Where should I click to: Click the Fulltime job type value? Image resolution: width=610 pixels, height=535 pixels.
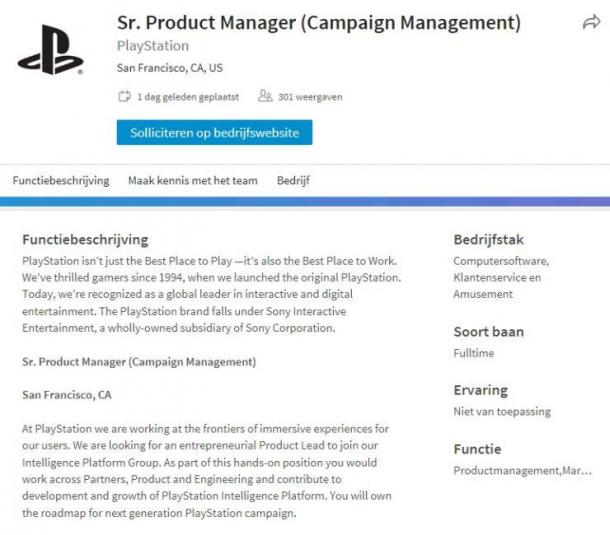pyautogui.click(x=474, y=353)
